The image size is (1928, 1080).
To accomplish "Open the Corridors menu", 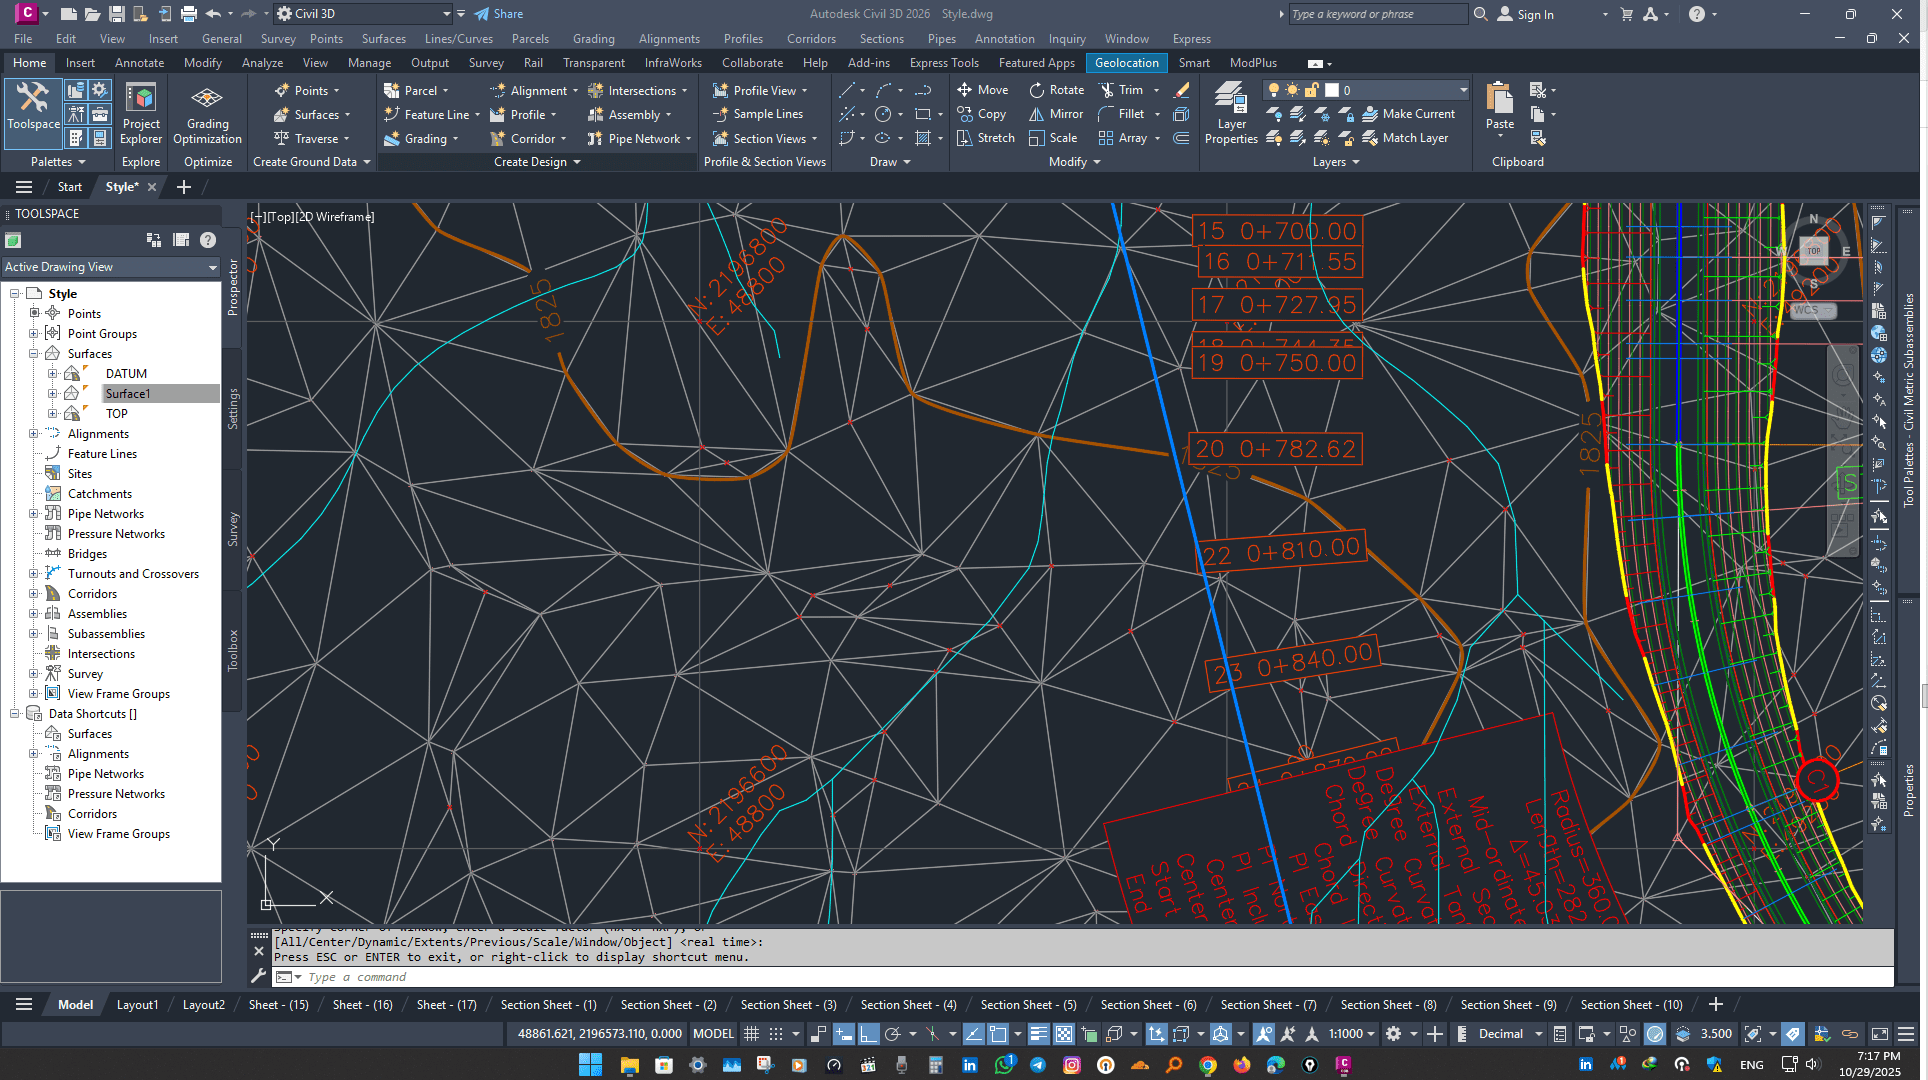I will pos(810,39).
